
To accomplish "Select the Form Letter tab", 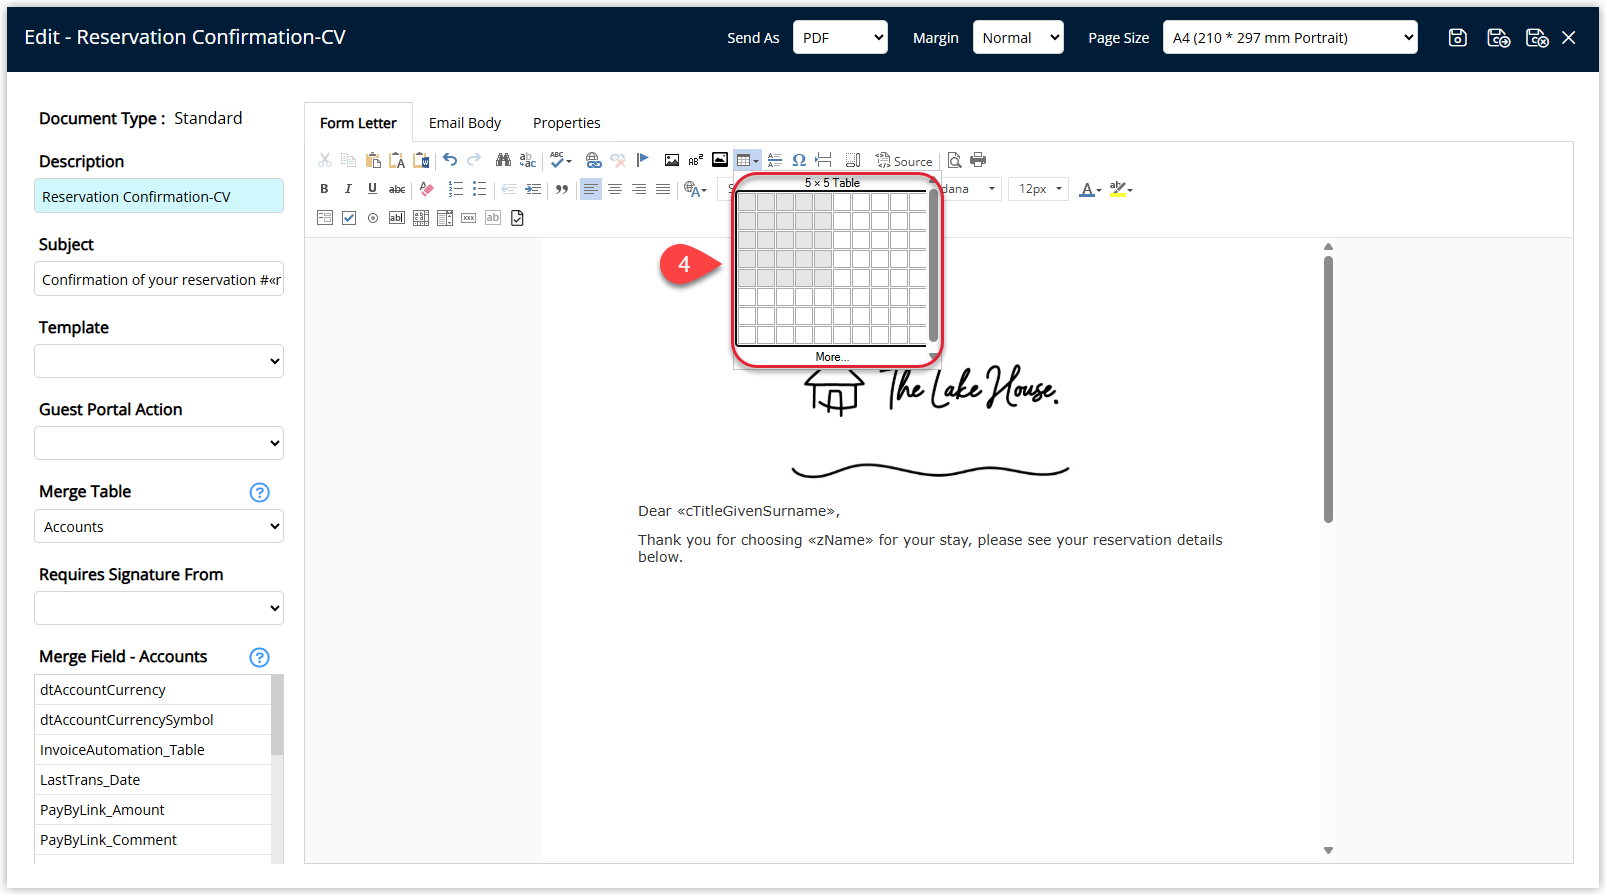I will pyautogui.click(x=358, y=123).
